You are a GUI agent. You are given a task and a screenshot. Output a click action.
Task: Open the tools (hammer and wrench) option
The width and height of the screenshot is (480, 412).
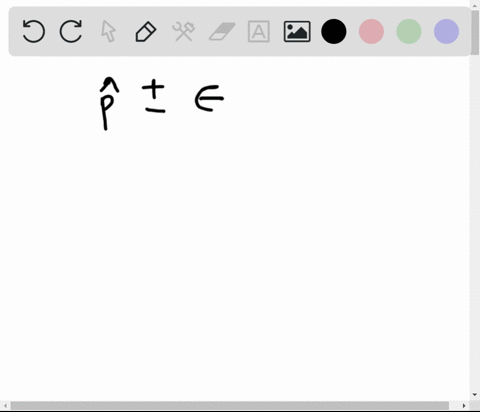pos(184,31)
